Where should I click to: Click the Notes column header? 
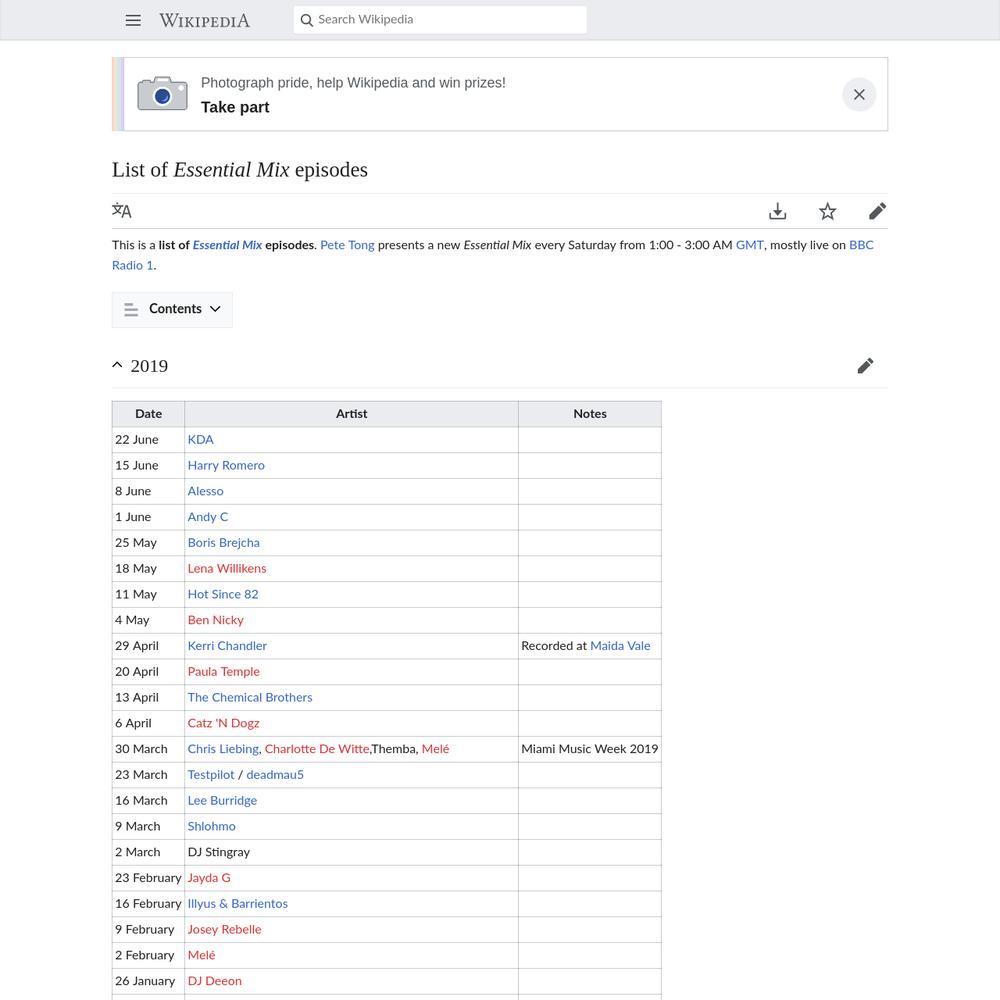[590, 414]
